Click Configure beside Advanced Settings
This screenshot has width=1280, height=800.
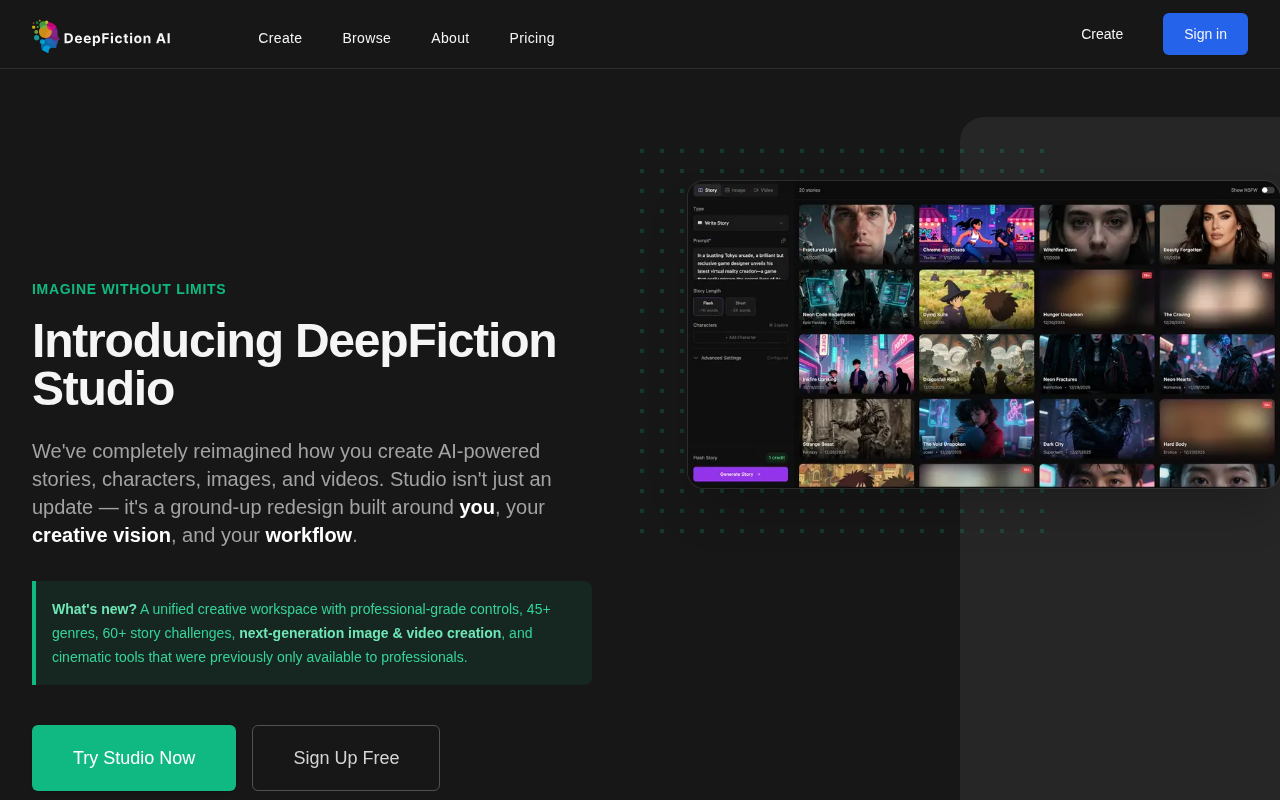point(778,357)
